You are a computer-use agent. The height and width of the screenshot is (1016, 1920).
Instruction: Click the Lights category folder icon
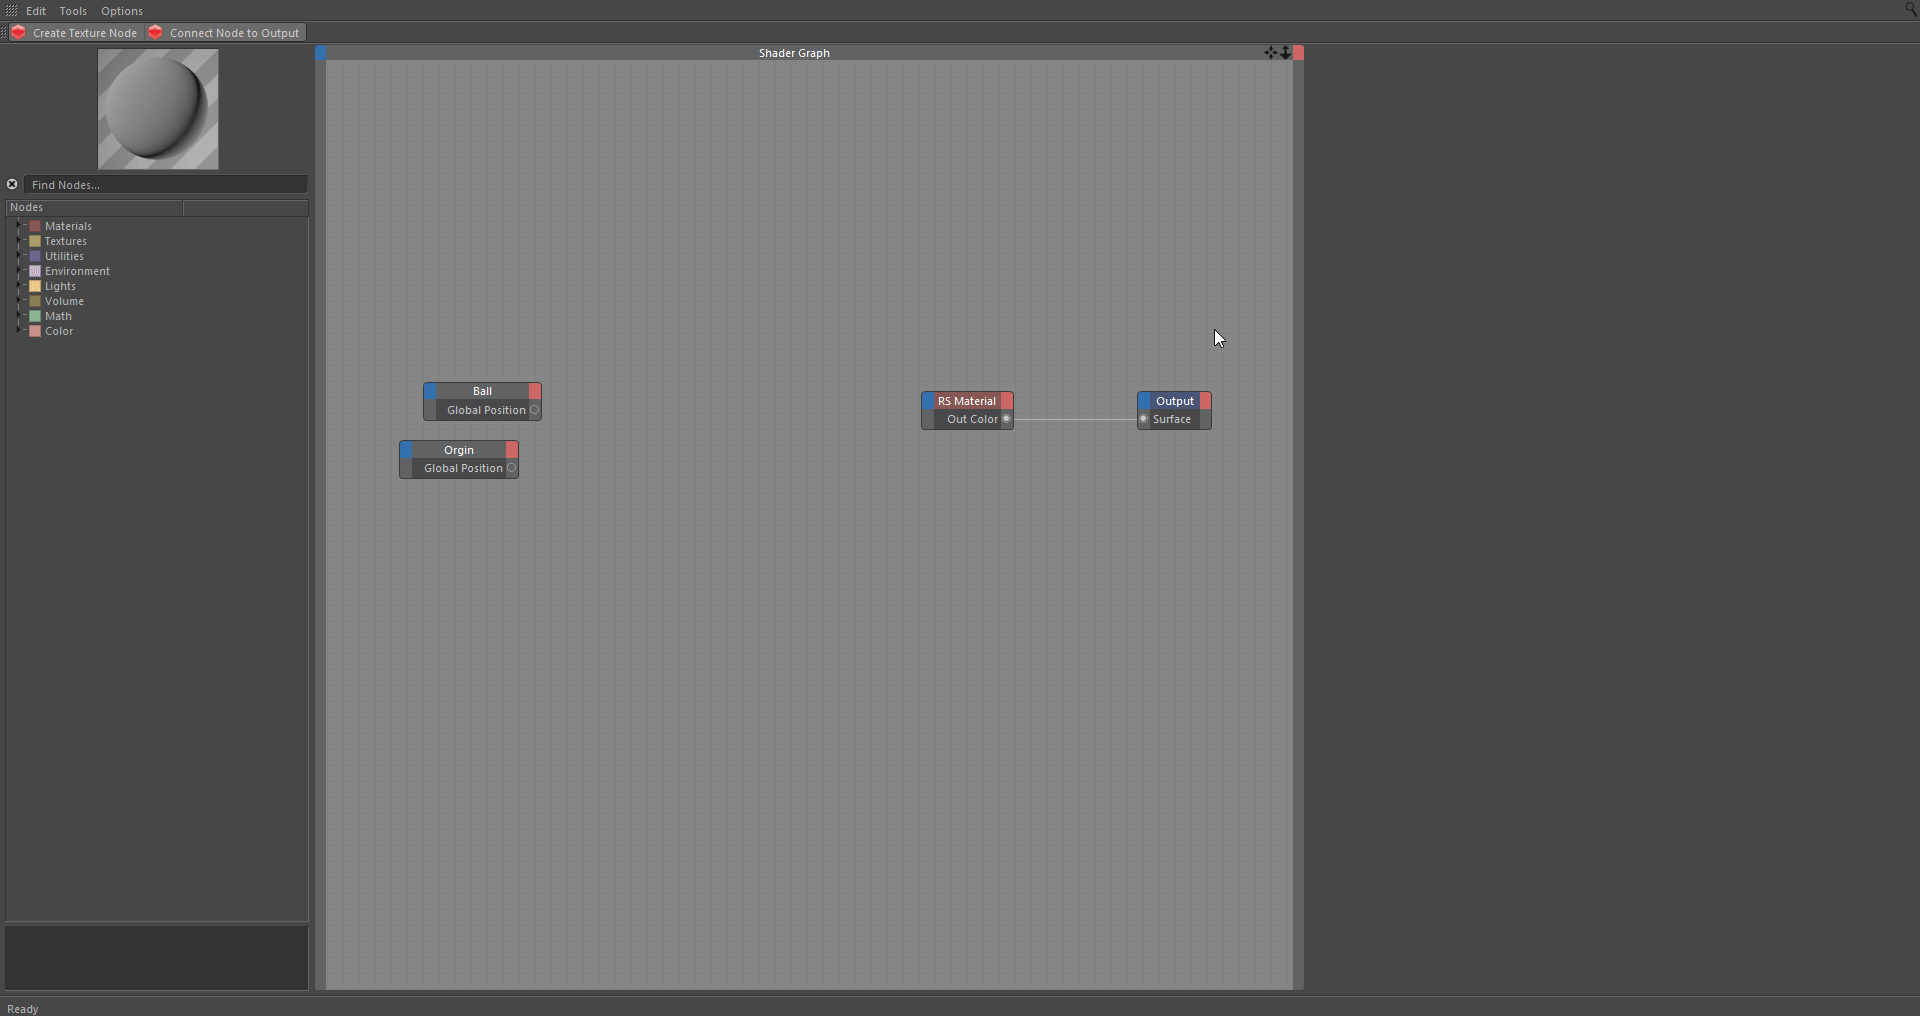click(x=35, y=286)
